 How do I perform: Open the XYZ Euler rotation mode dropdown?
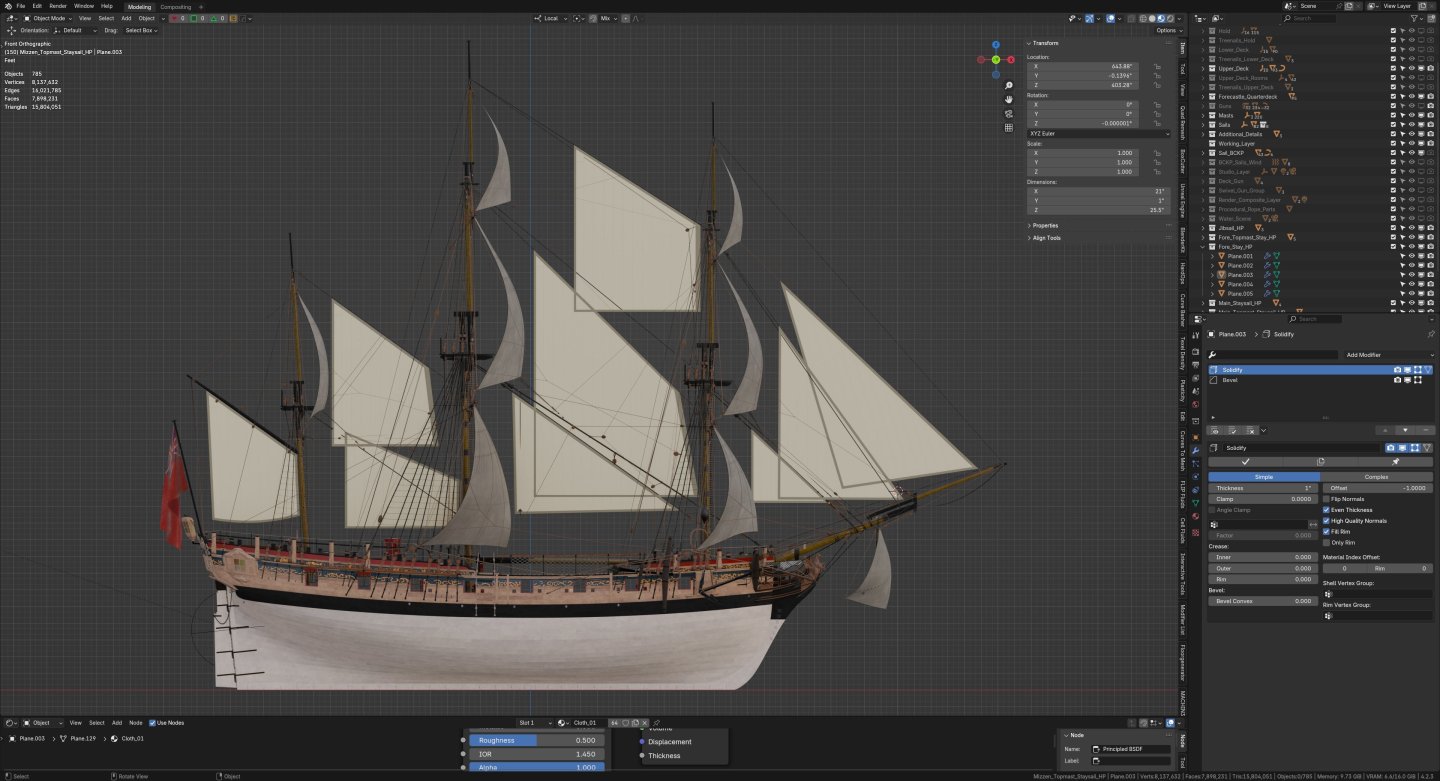1099,133
